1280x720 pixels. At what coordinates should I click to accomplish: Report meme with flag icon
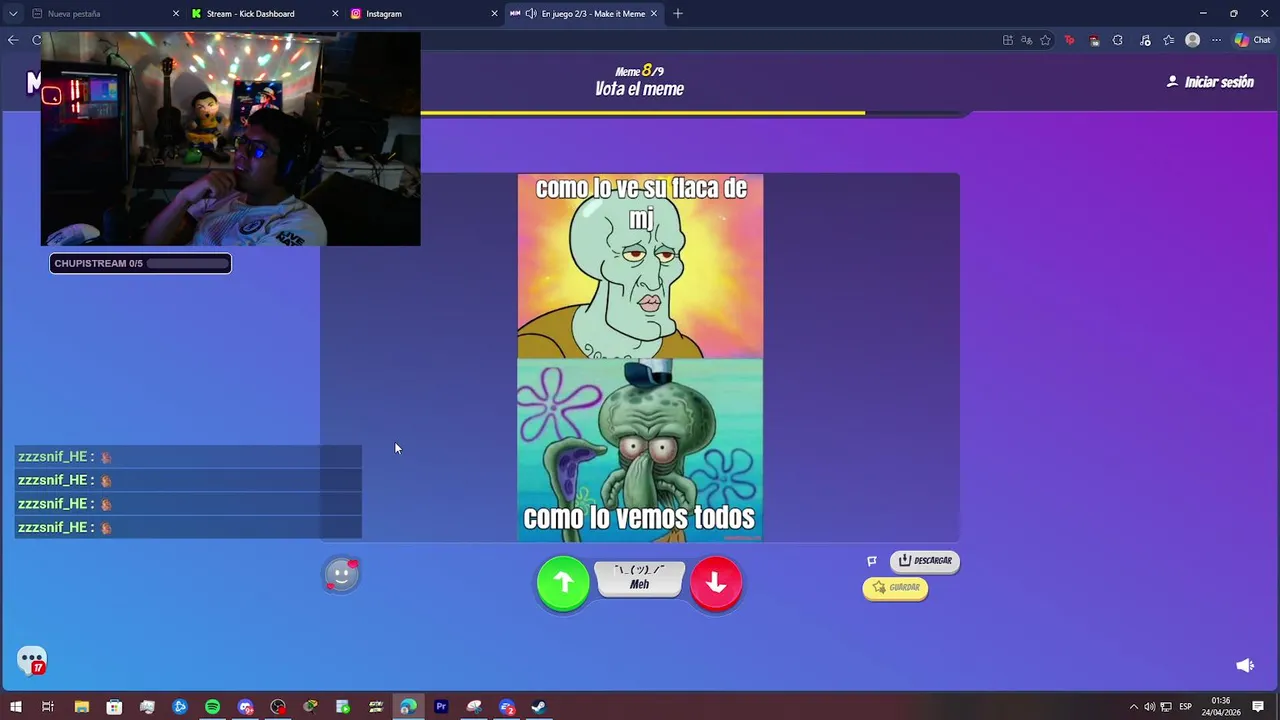coord(872,561)
